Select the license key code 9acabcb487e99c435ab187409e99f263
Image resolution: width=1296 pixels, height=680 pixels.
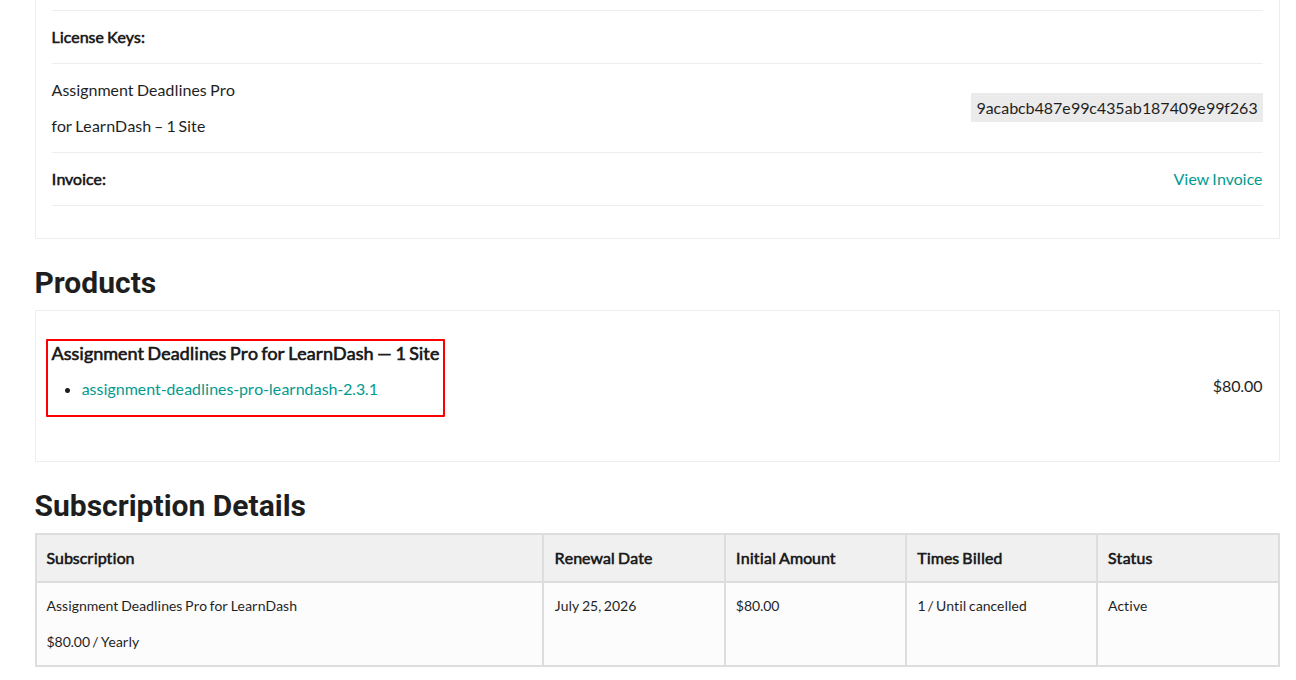coord(1117,108)
